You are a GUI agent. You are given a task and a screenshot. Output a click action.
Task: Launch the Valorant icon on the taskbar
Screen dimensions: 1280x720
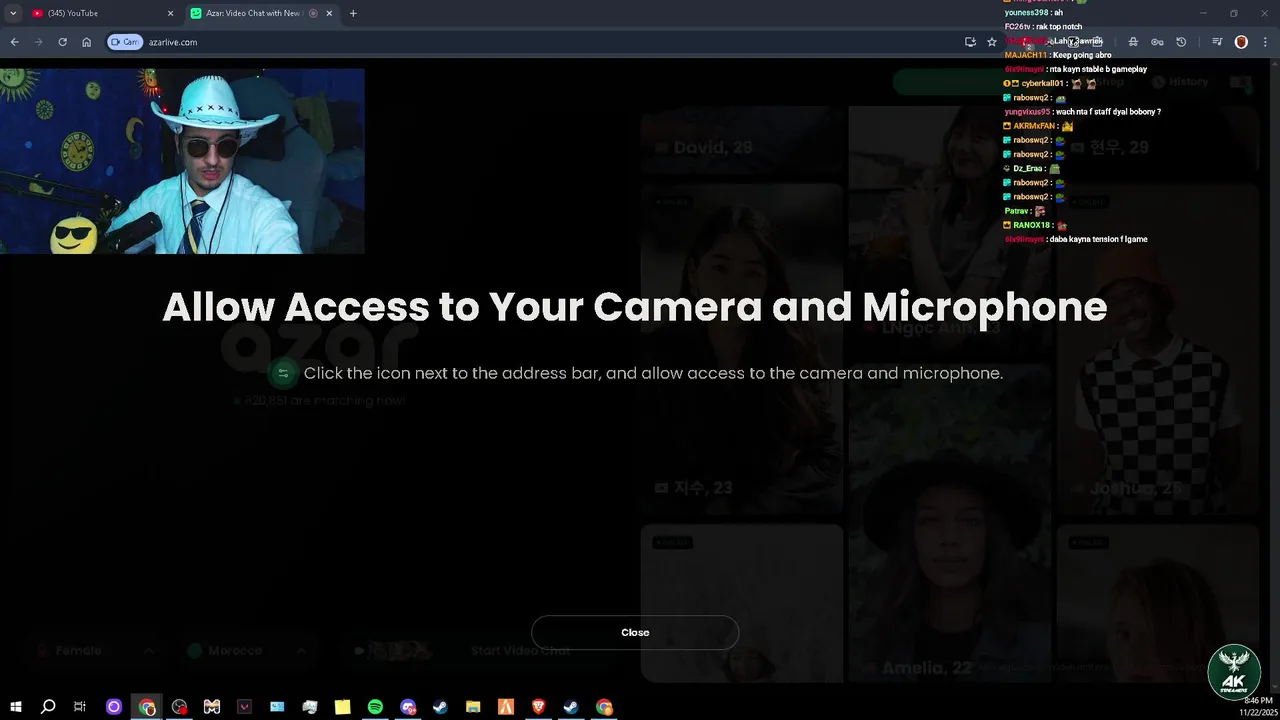(245, 707)
